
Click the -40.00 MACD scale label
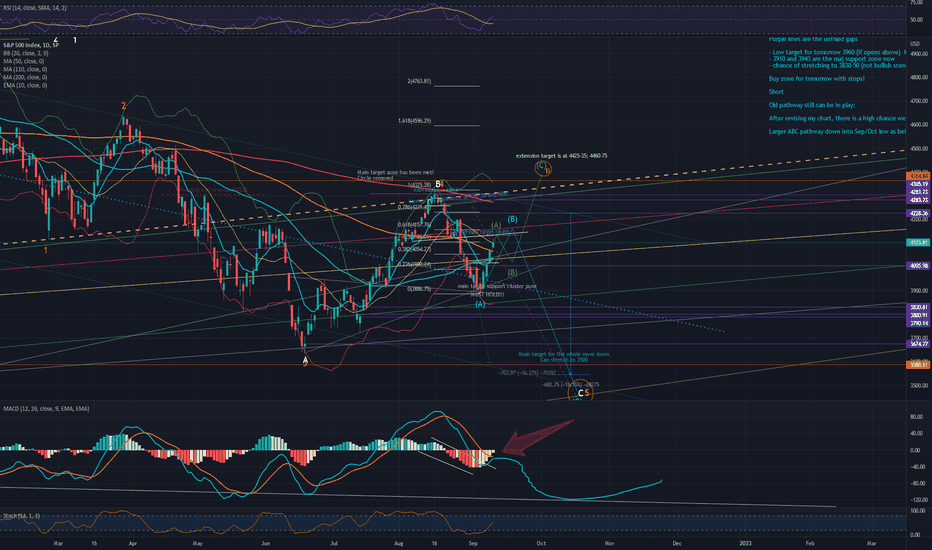pyautogui.click(x=916, y=467)
